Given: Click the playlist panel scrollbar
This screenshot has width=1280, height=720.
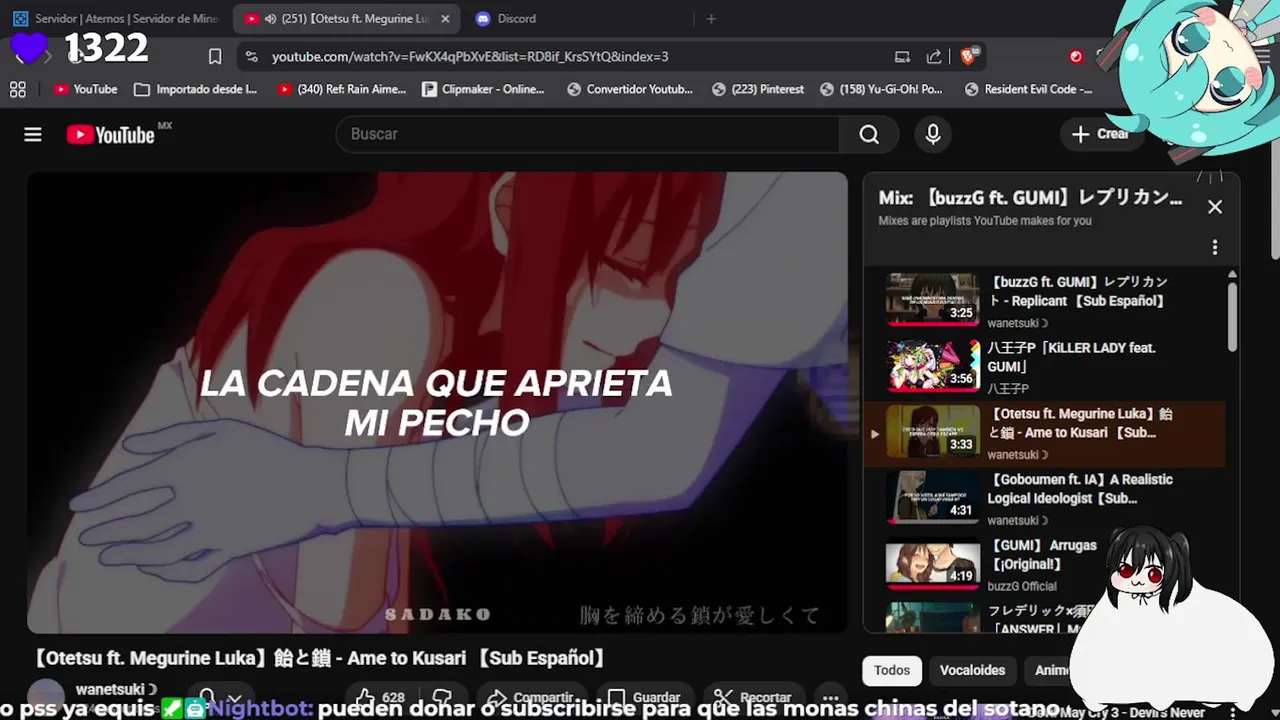Looking at the screenshot, I should click(1232, 317).
